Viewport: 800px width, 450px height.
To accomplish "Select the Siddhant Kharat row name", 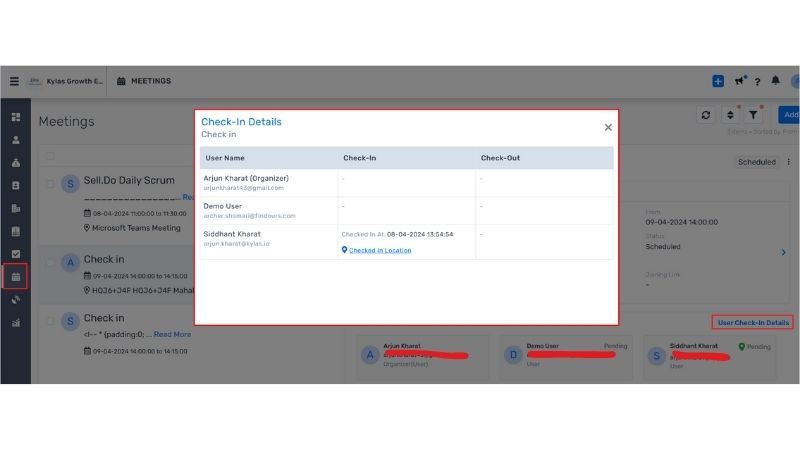I will [232, 234].
